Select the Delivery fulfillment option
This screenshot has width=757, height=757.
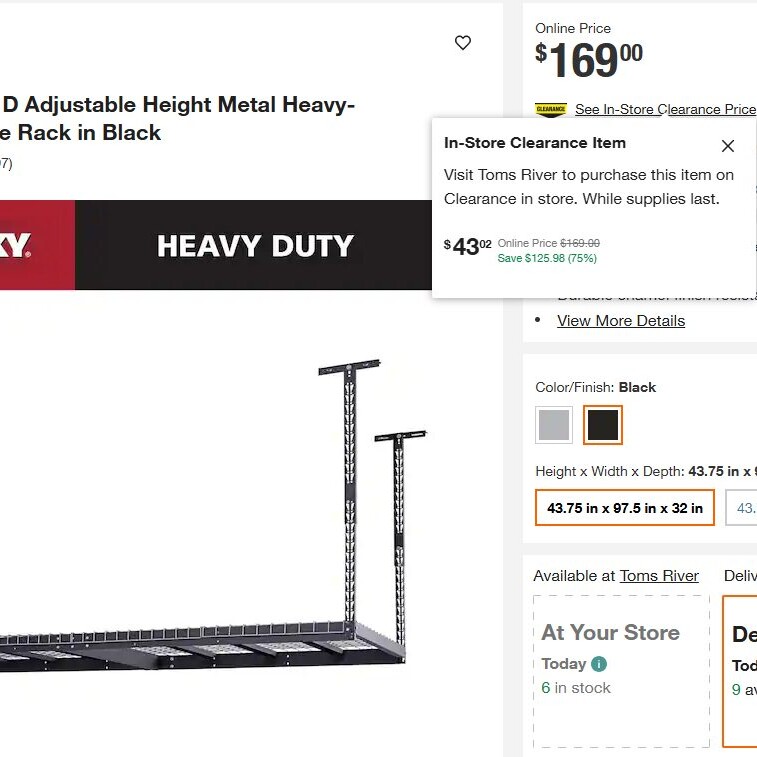pos(741,671)
